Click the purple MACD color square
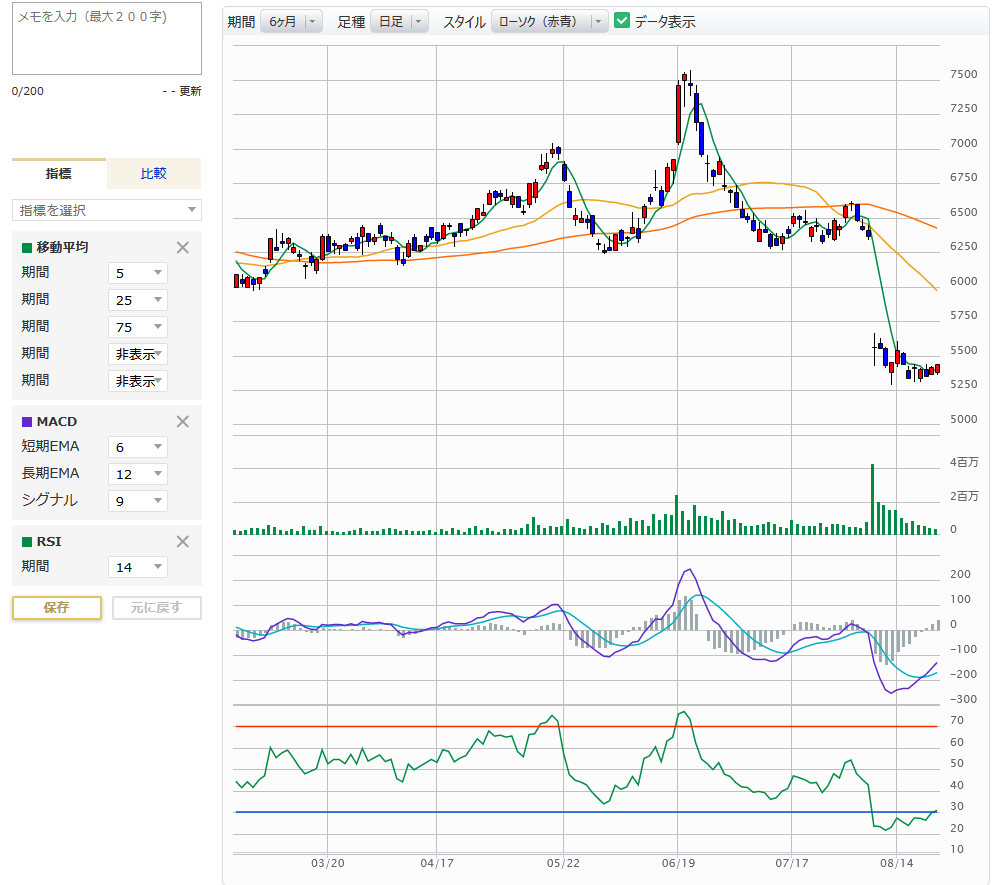This screenshot has height=885, width=995. [27, 422]
